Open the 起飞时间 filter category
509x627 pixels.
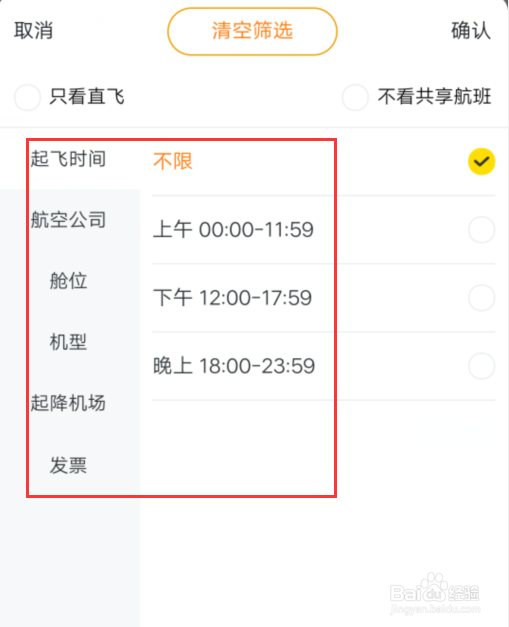click(x=68, y=159)
